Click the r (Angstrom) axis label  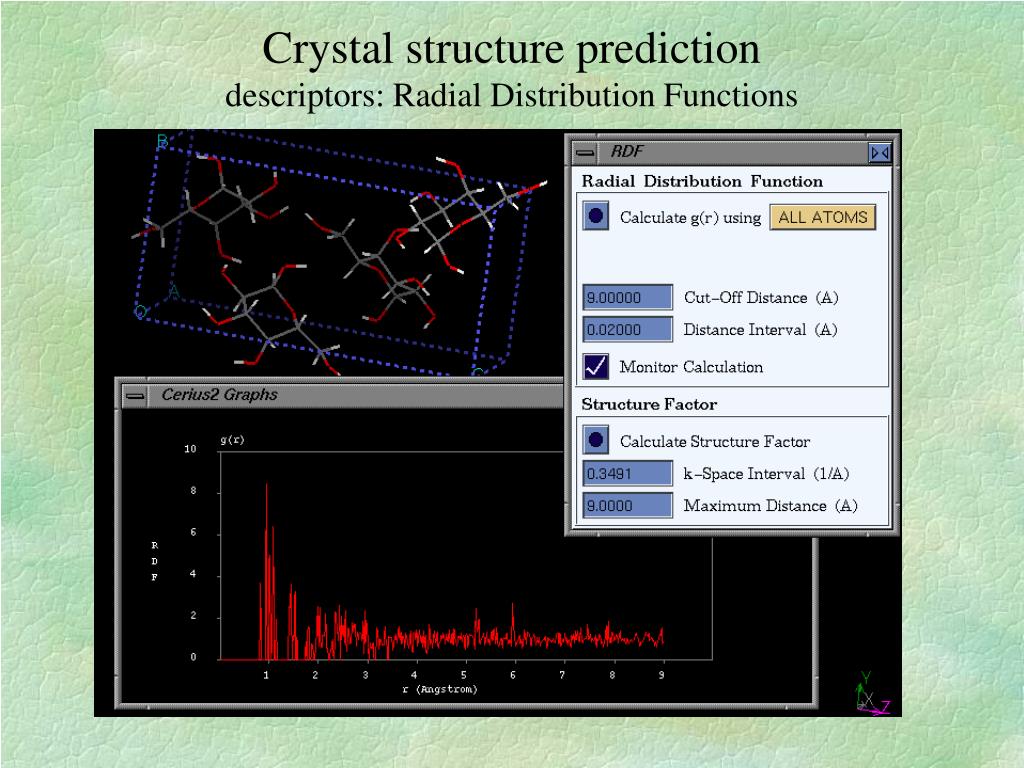click(x=441, y=690)
